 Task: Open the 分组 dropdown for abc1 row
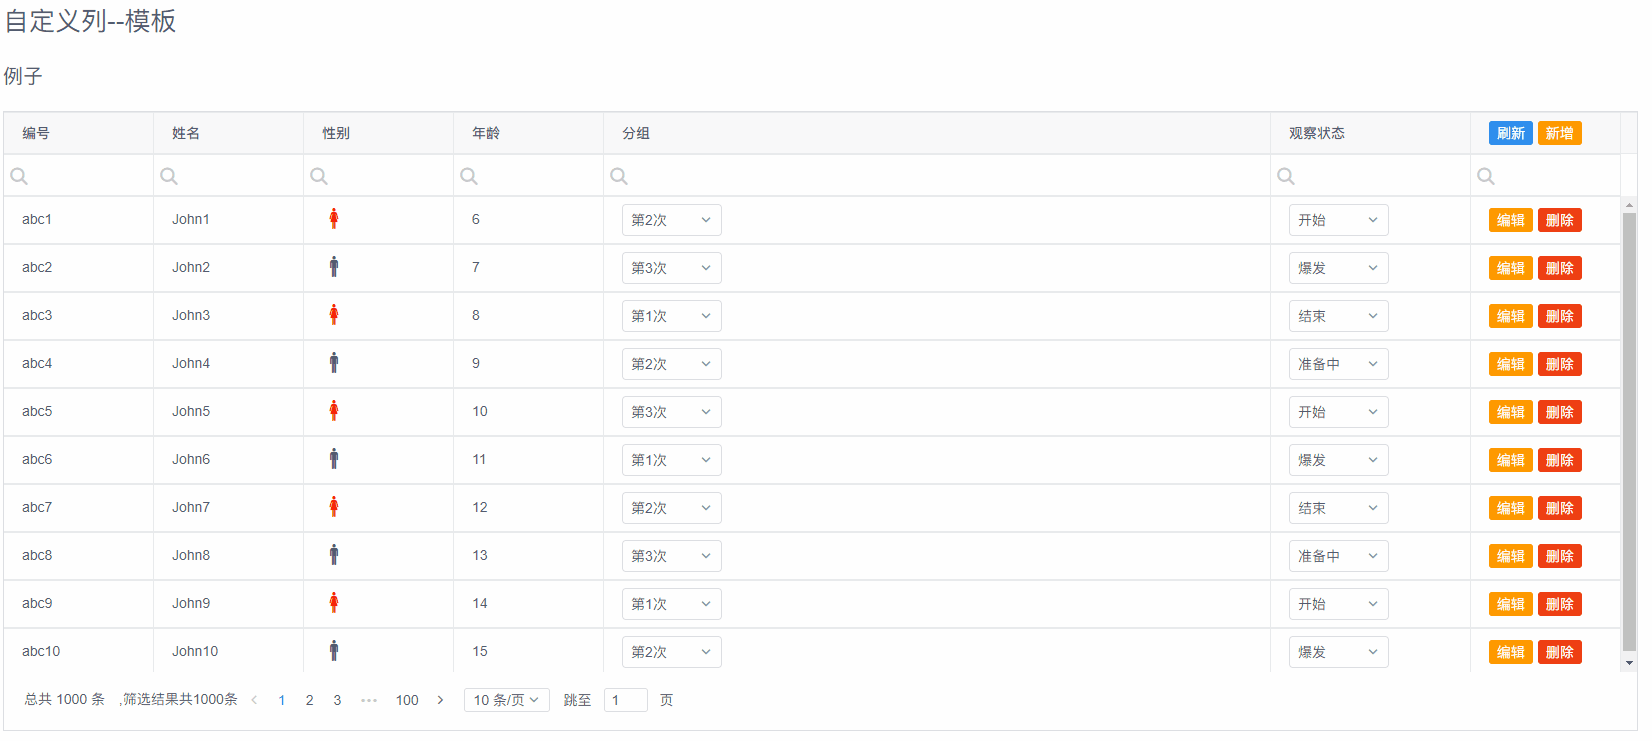pos(671,220)
